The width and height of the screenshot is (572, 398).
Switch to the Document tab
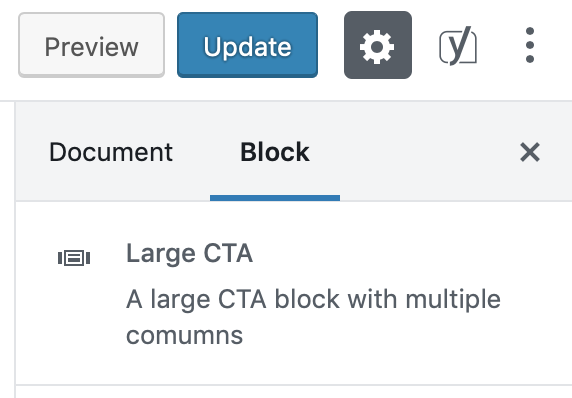111,152
